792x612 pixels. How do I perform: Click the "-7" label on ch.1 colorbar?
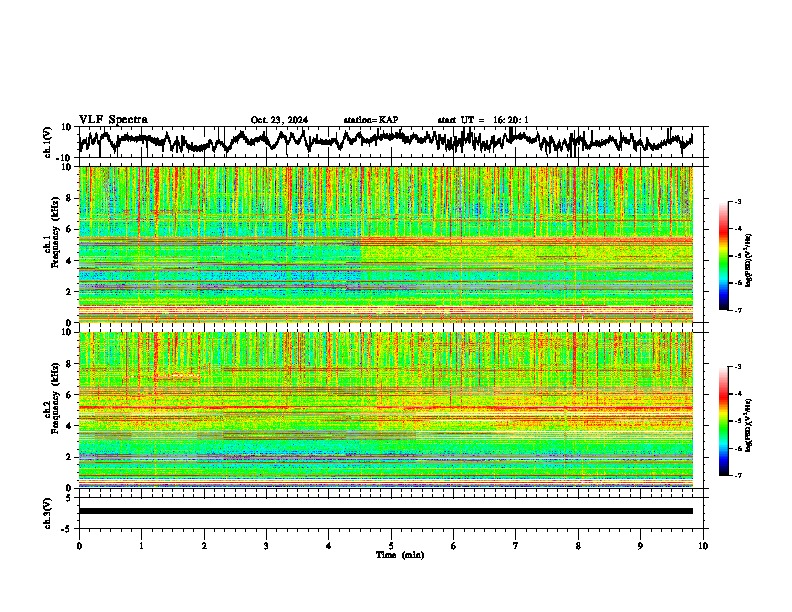[x=737, y=310]
